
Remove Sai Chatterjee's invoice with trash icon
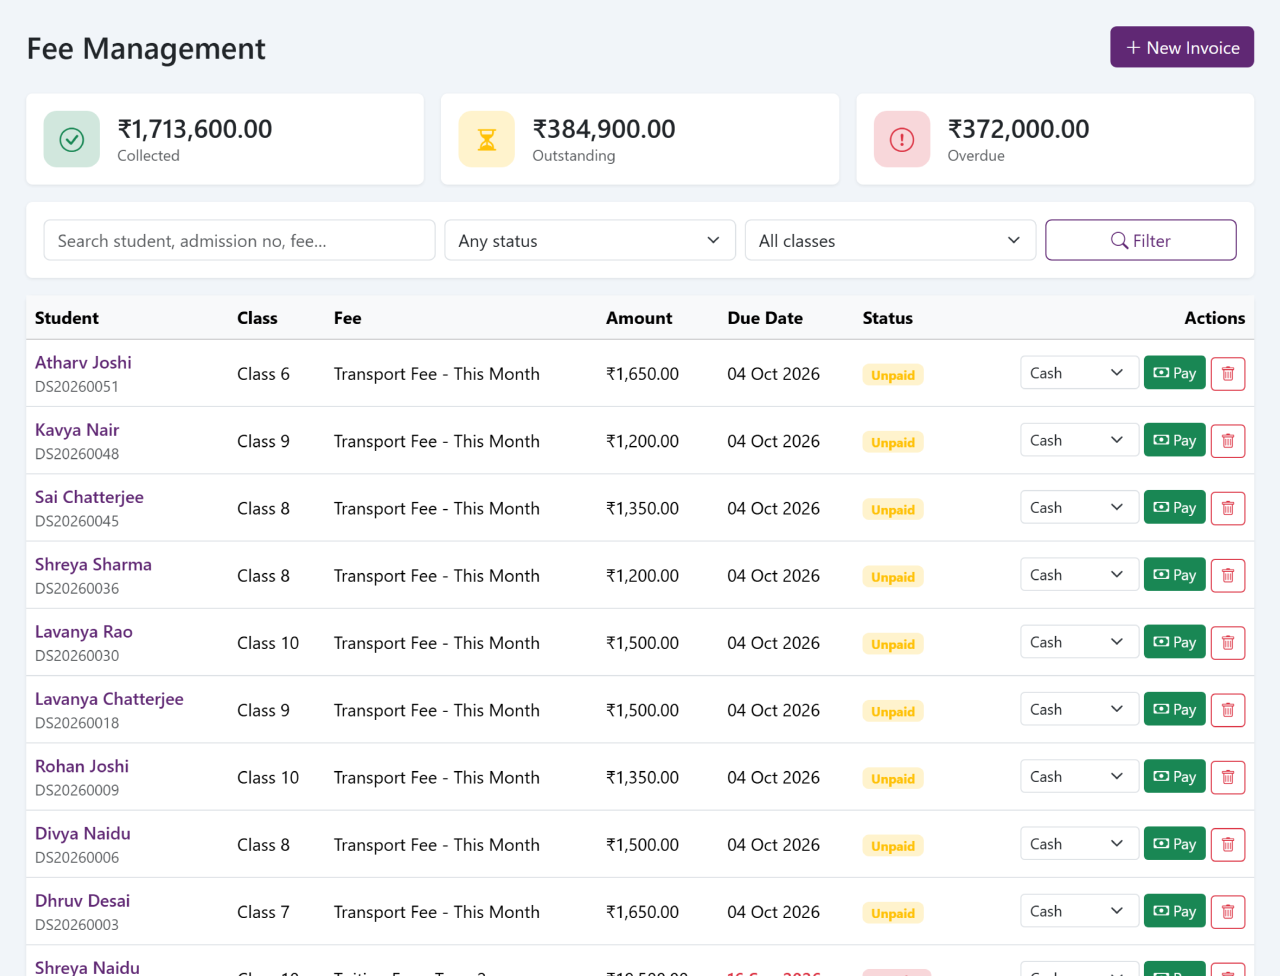coord(1228,508)
